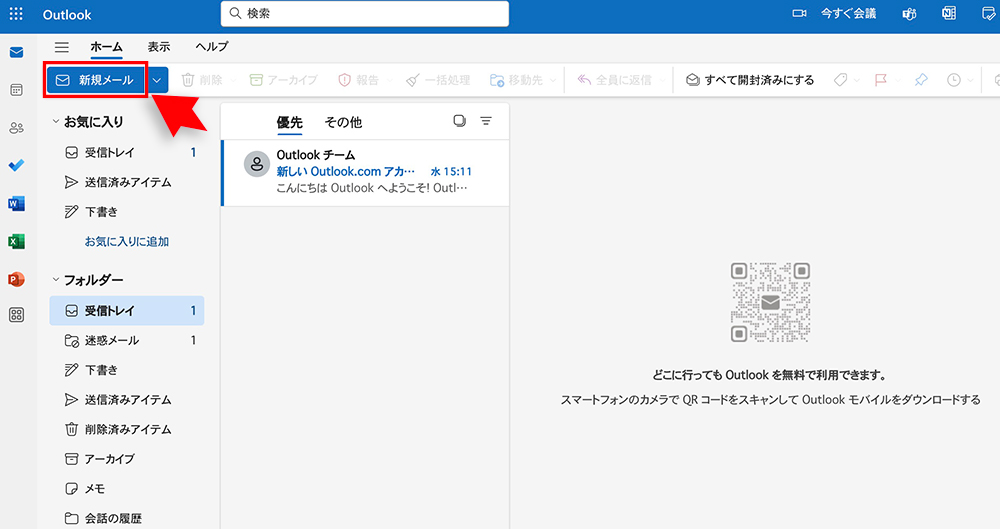Click the Outlook チーム sender avatar
This screenshot has width=1000, height=529.
[x=257, y=165]
